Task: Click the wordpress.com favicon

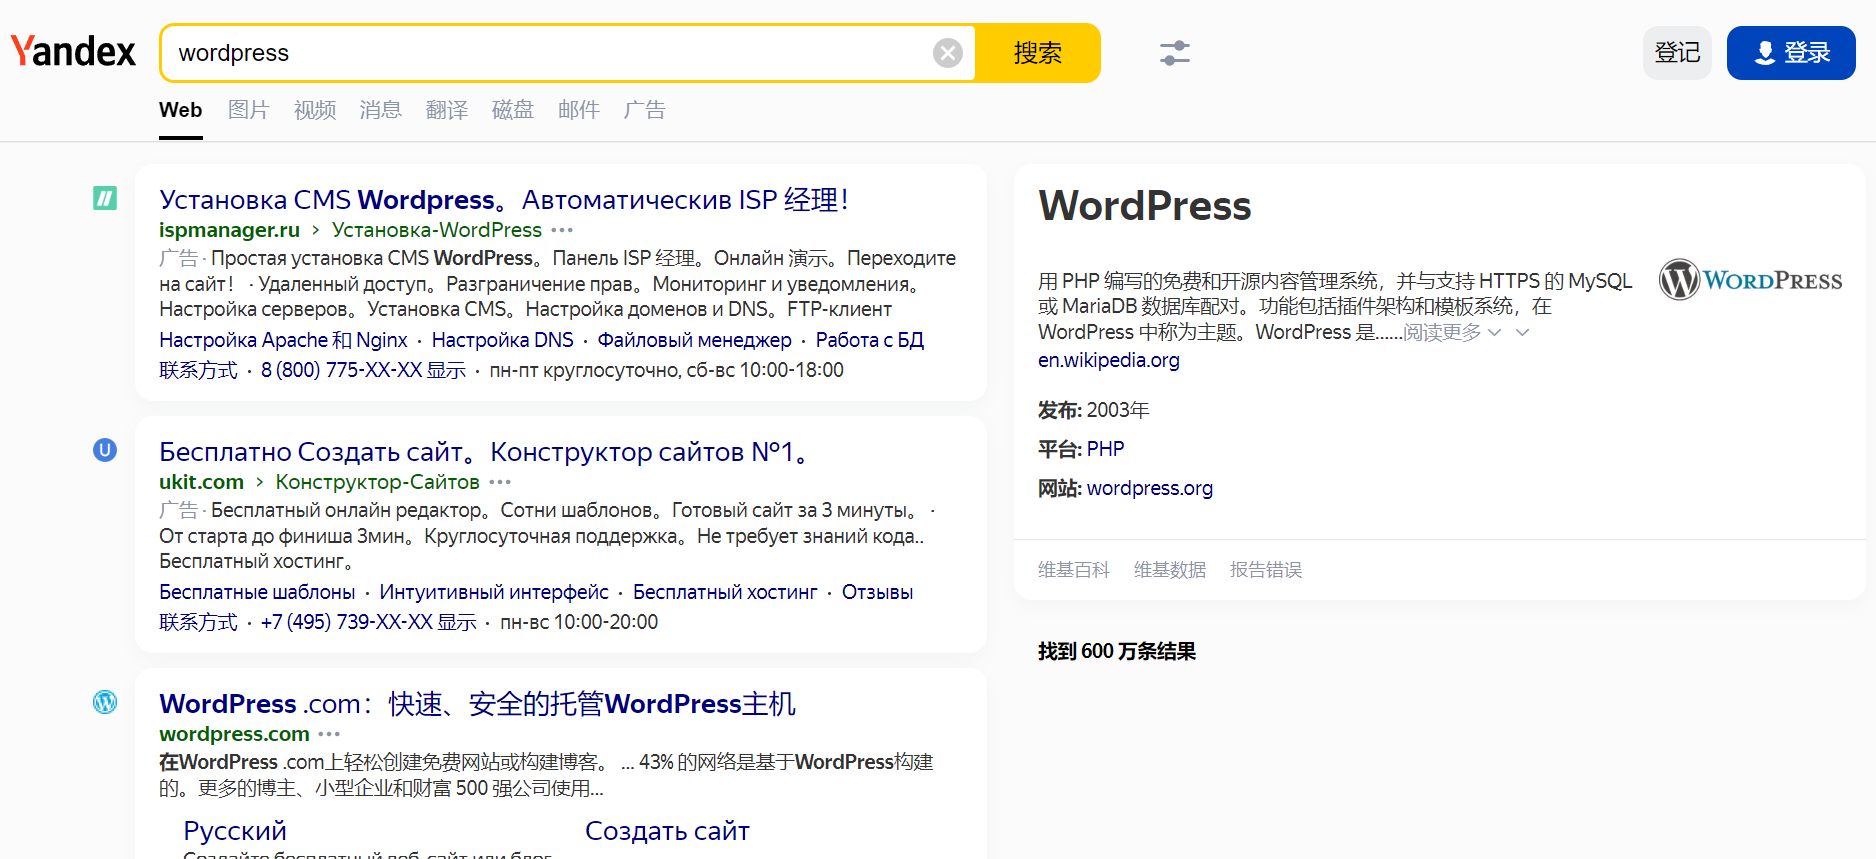Action: (105, 702)
